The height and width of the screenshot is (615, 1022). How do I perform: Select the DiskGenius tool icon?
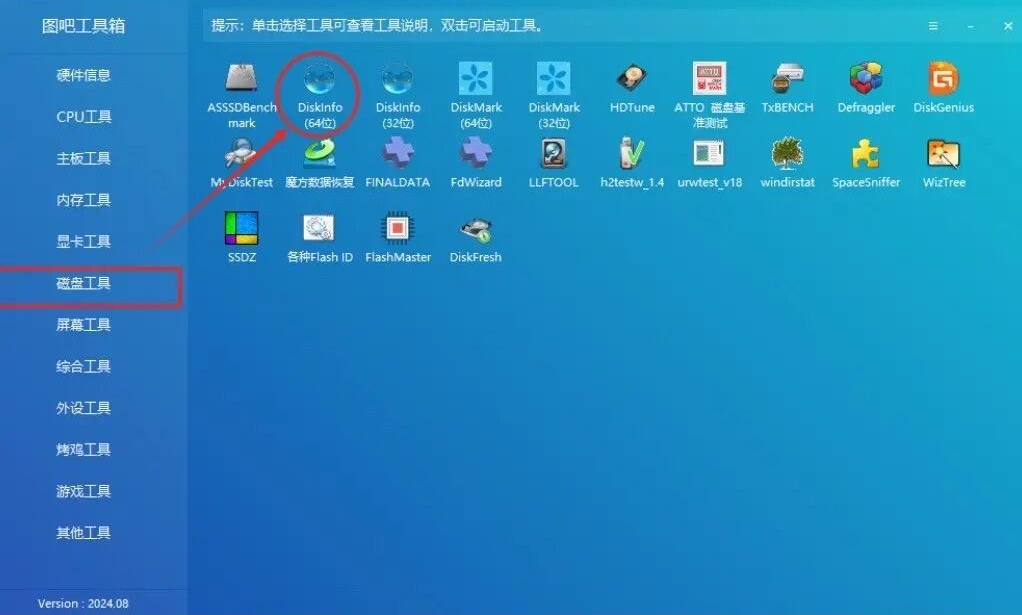coord(943,79)
